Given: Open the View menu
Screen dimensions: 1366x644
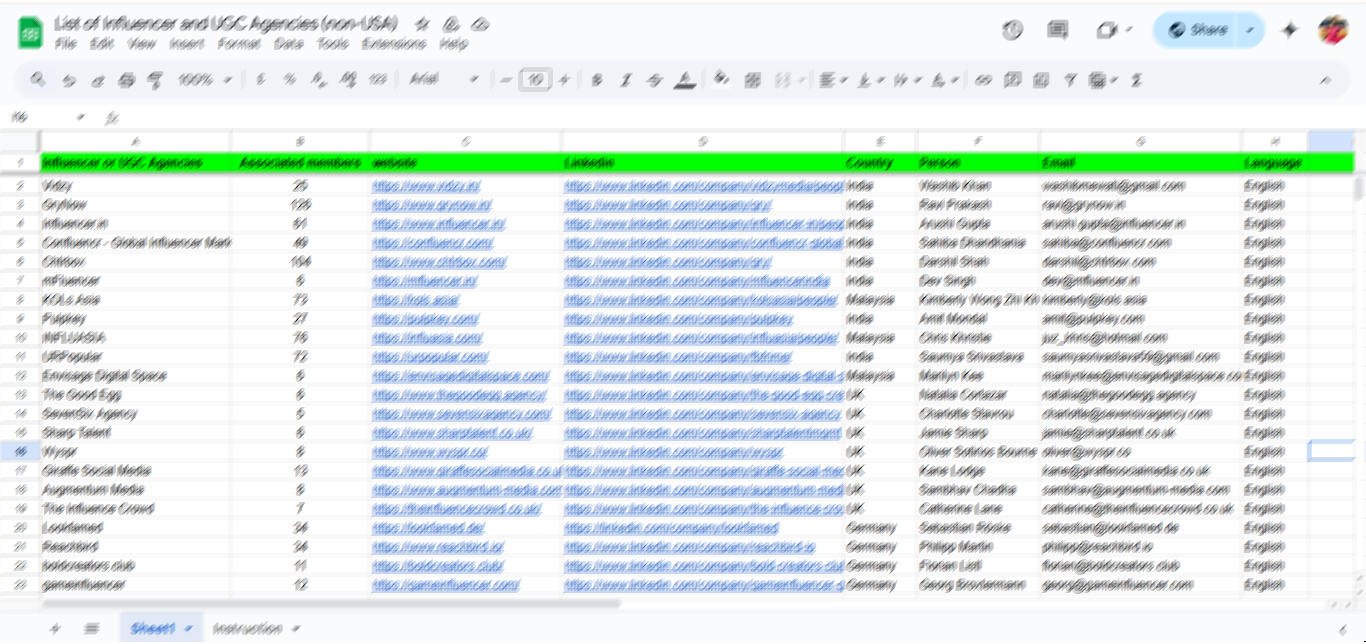Looking at the screenshot, I should coord(142,44).
